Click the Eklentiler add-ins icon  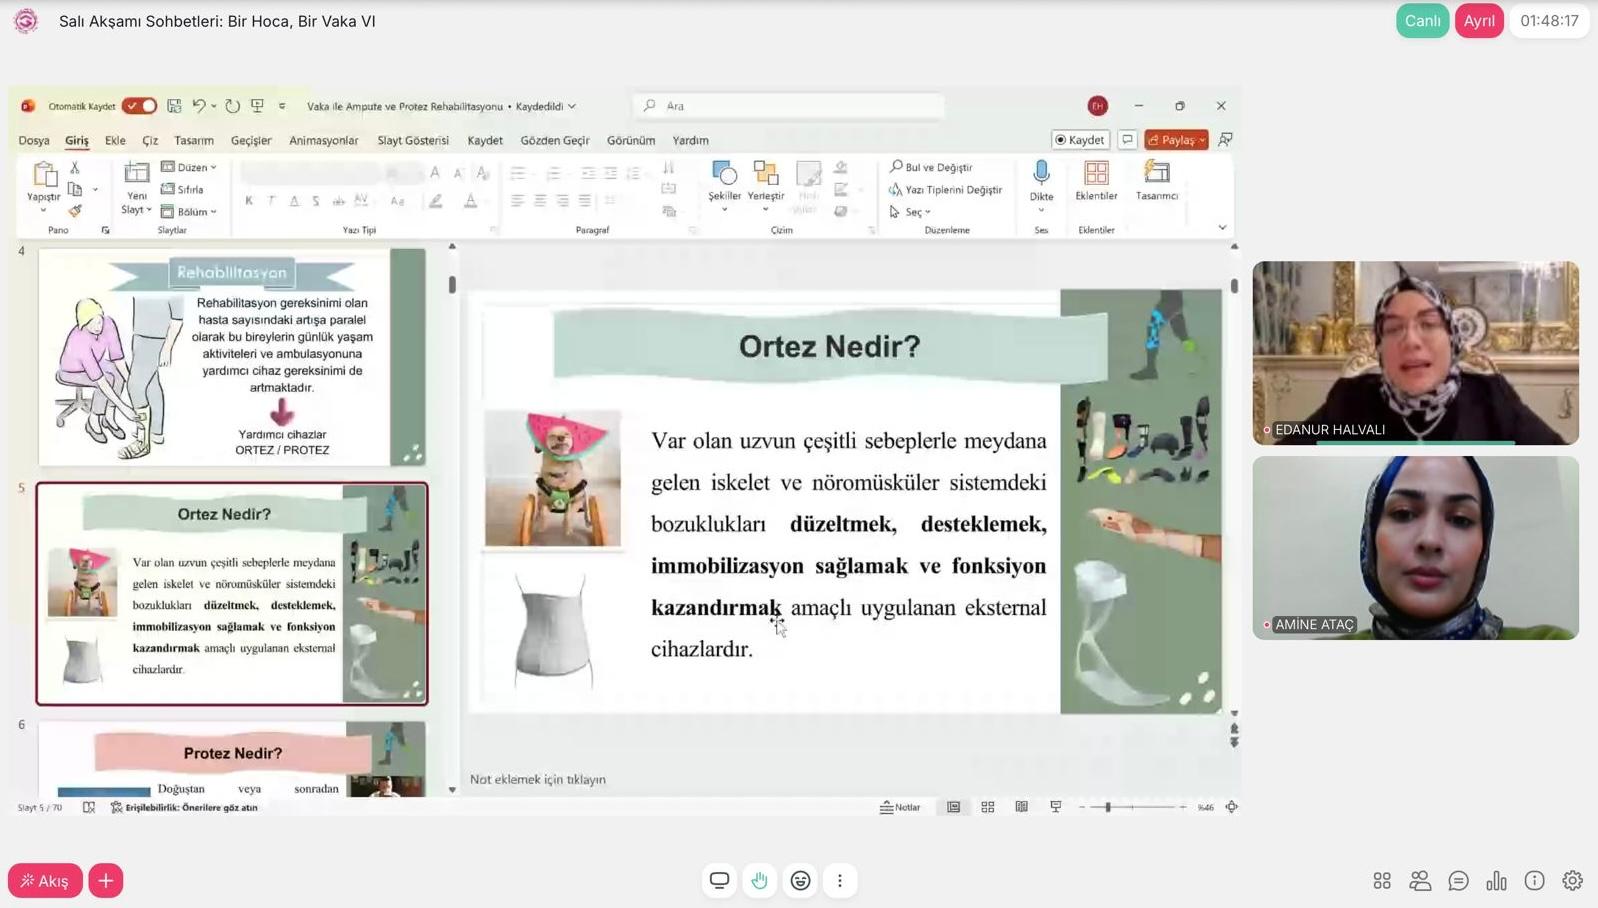1096,175
